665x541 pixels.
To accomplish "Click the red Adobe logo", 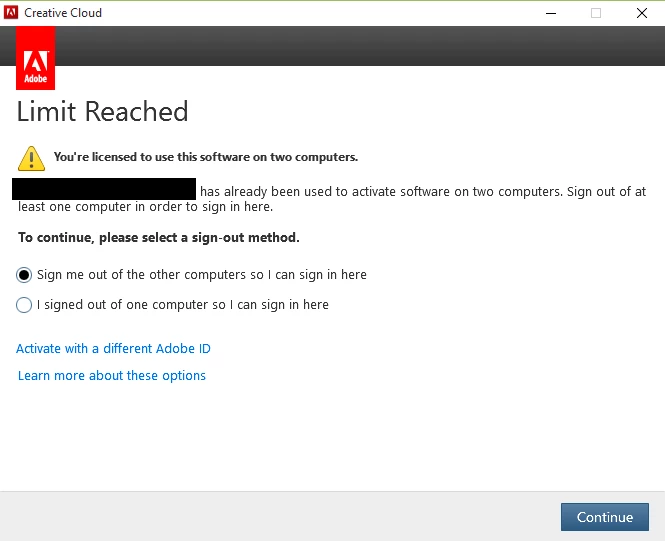I will (x=36, y=58).
